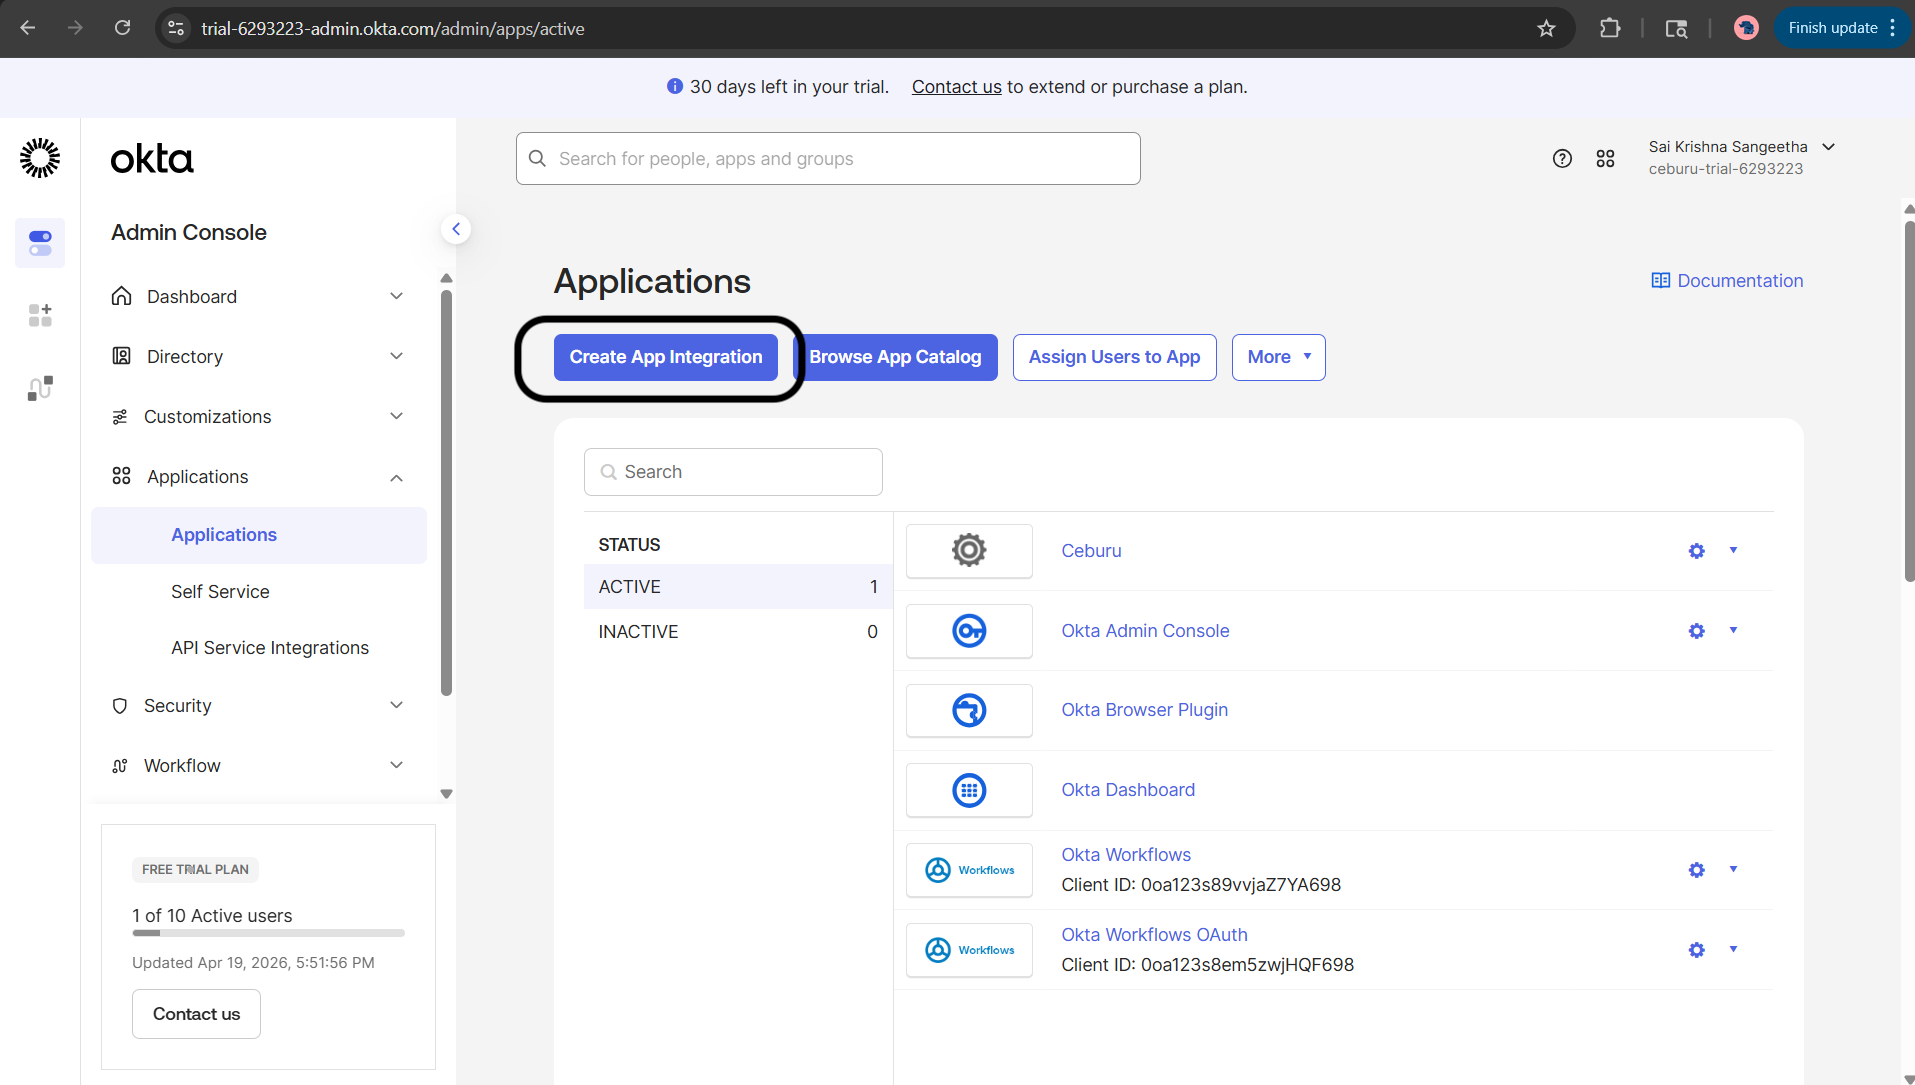Click the browser address bar URL
Screen dimensions: 1915x1085
(x=392, y=29)
